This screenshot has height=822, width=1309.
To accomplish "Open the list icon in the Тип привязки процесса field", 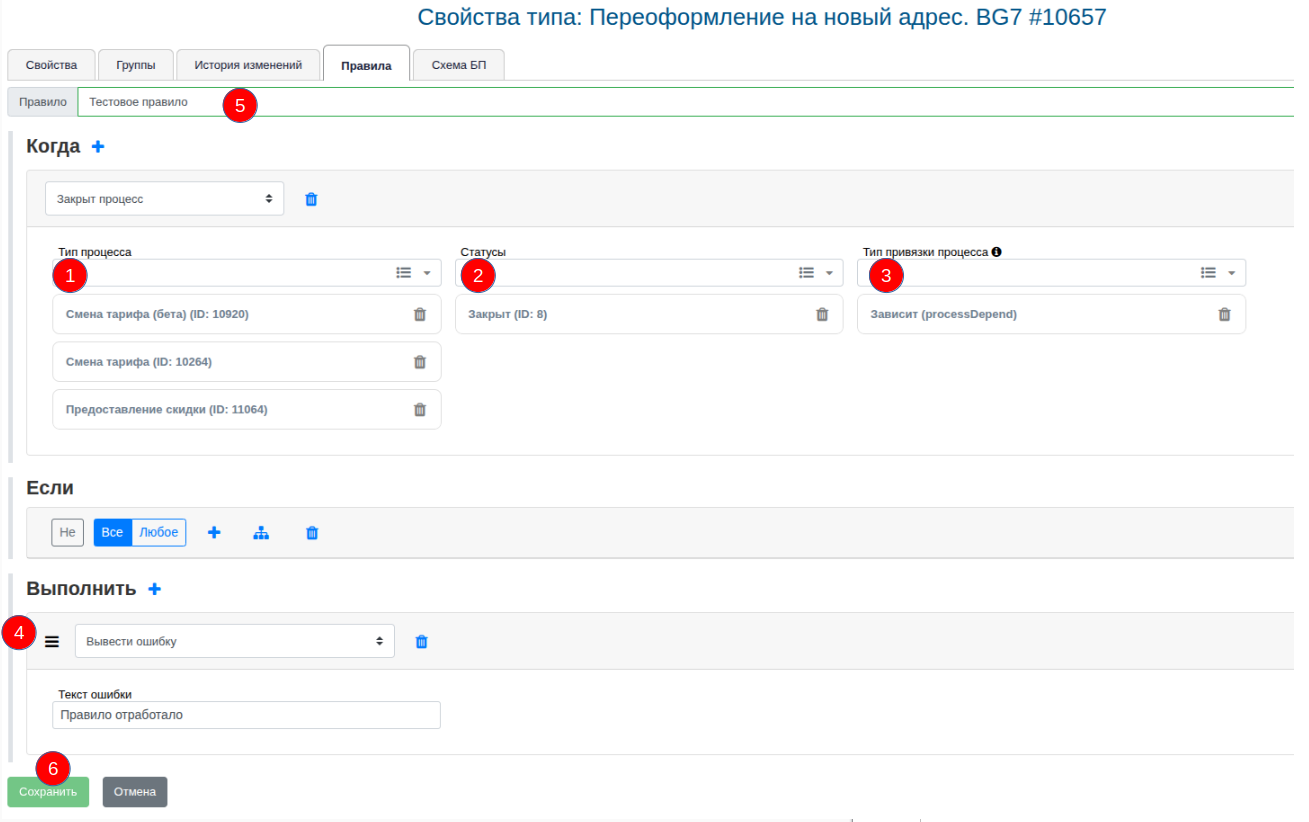I will [x=1208, y=272].
